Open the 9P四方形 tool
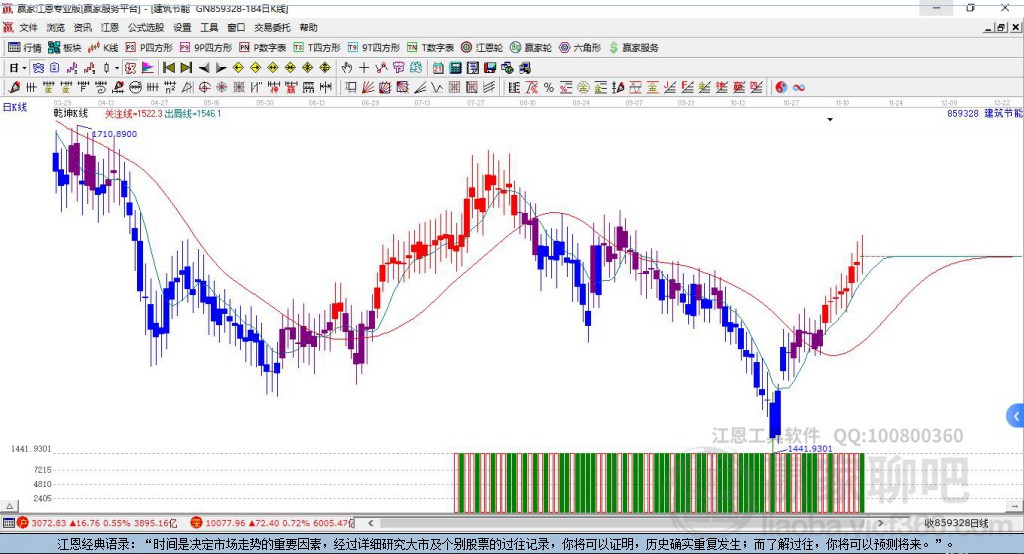This screenshot has width=1024, height=554. click(x=206, y=48)
